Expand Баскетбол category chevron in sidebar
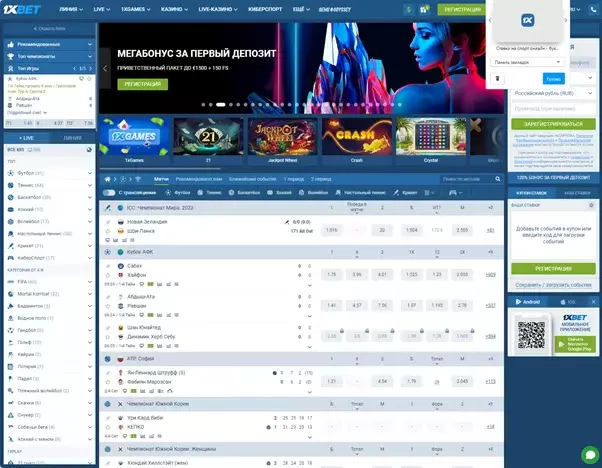The image size is (602, 468). (x=89, y=197)
